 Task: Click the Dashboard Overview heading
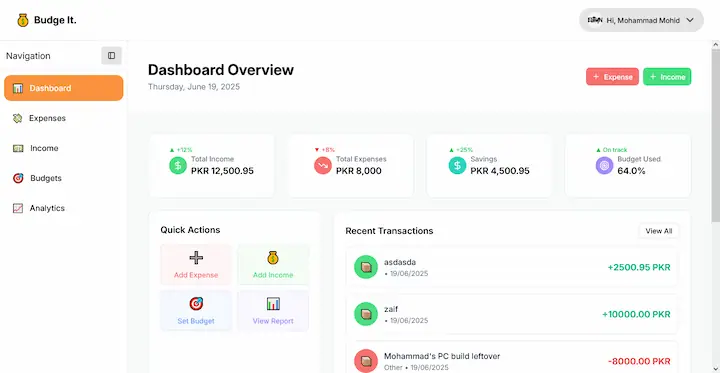pyautogui.click(x=221, y=70)
